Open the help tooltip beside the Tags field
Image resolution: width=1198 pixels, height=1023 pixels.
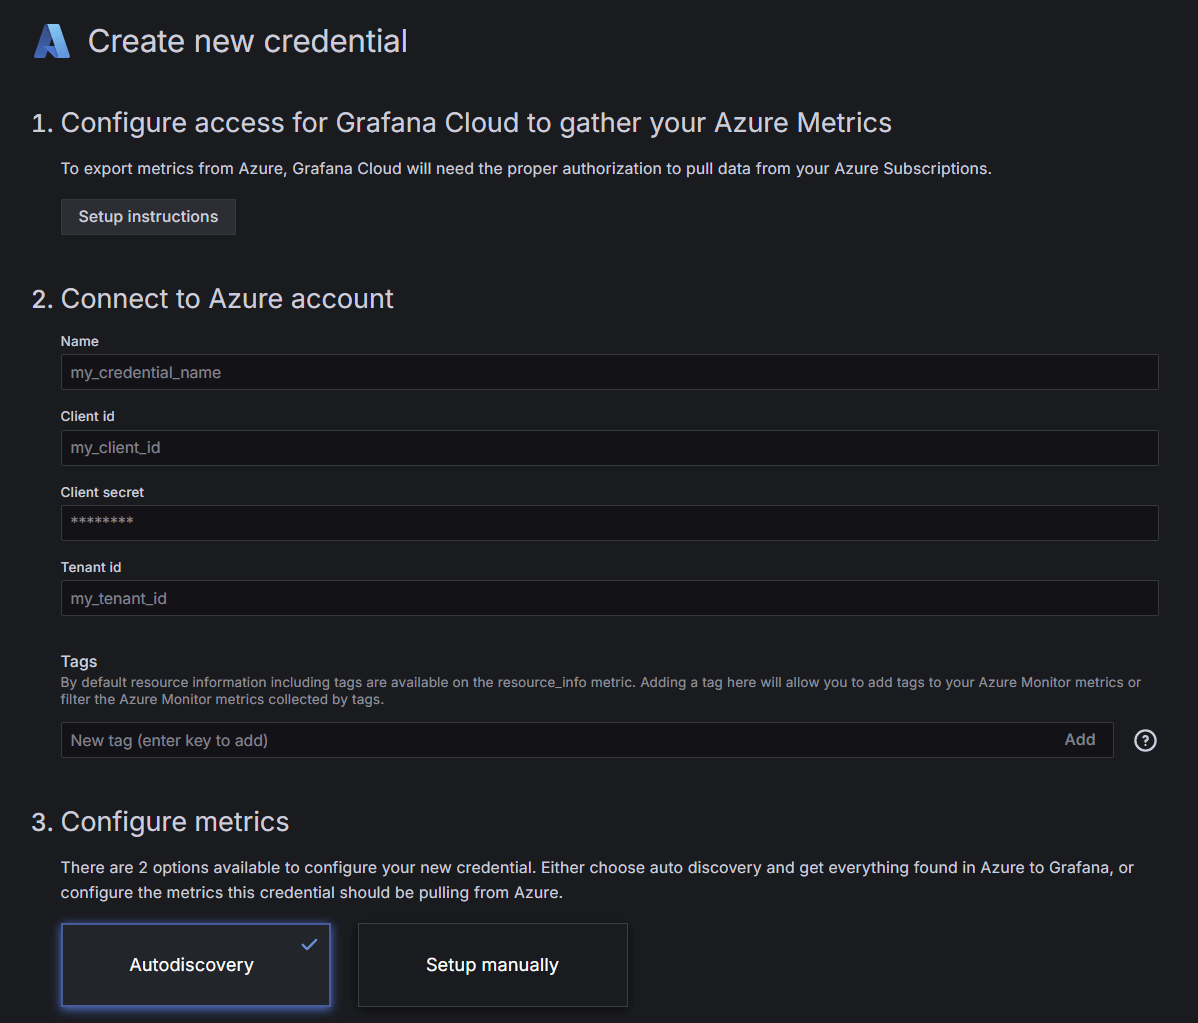pos(1144,740)
